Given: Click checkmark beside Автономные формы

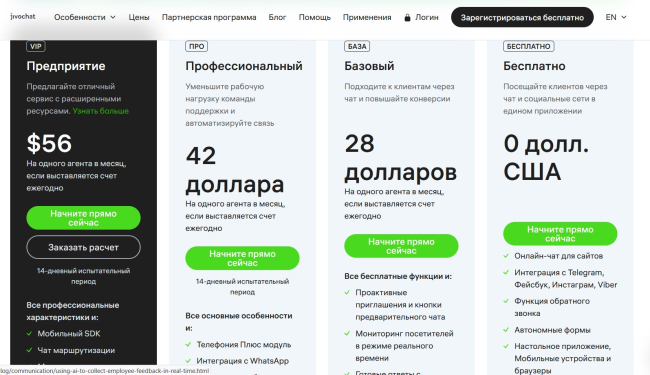Looking at the screenshot, I should [x=506, y=330].
